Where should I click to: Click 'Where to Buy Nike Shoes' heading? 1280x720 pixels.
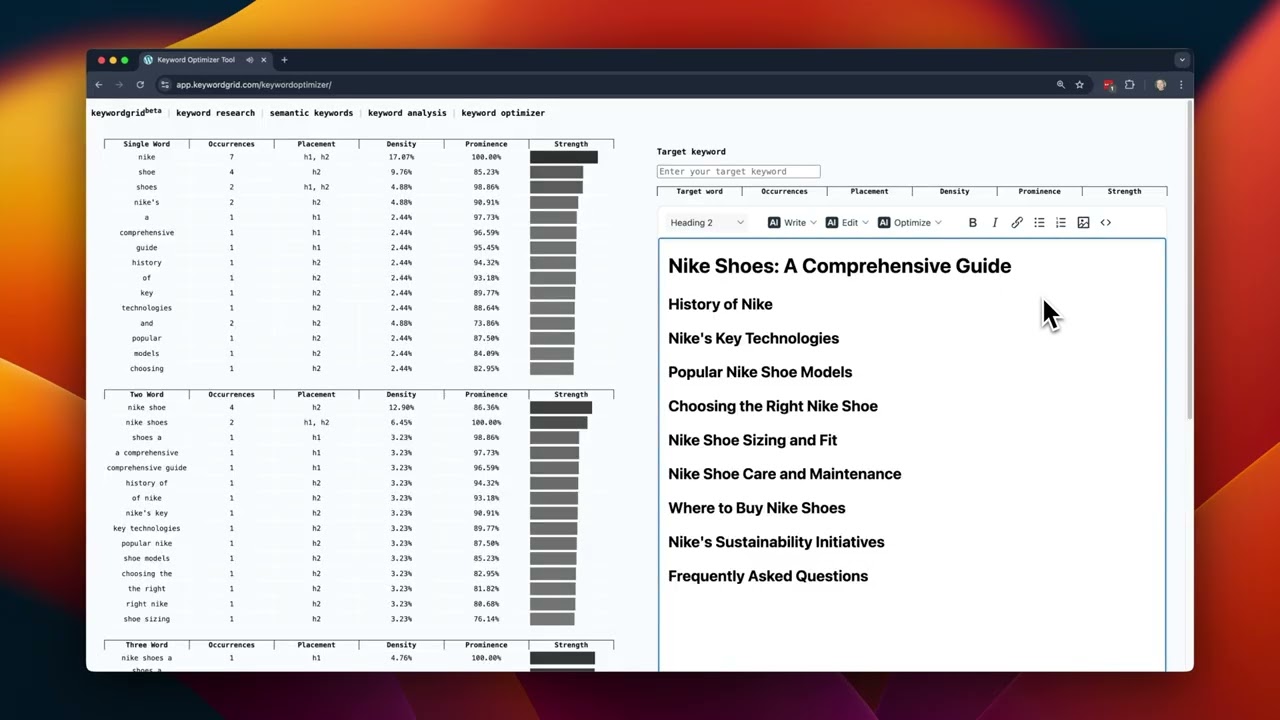click(x=756, y=508)
